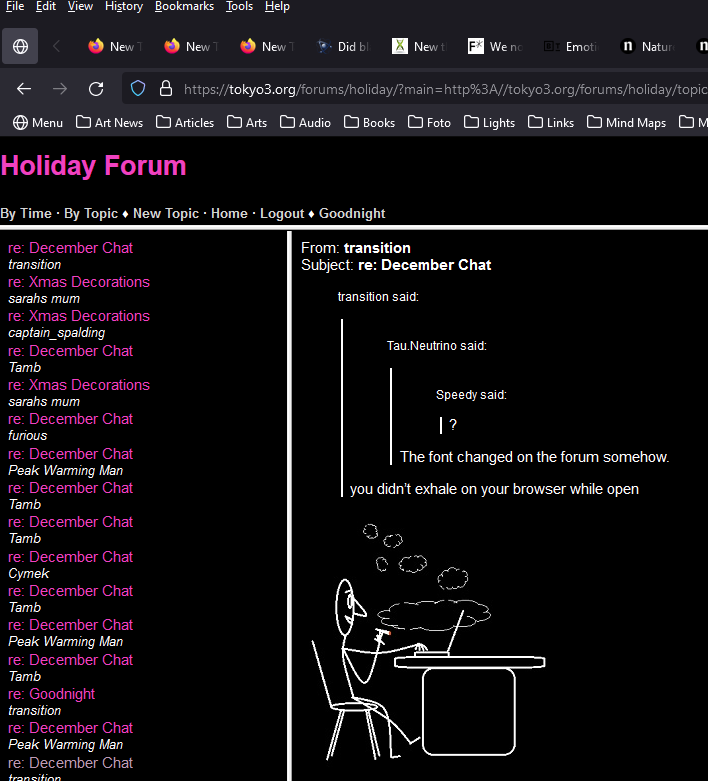Click the browser back arrow button
Image resolution: width=708 pixels, height=781 pixels.
[24, 88]
